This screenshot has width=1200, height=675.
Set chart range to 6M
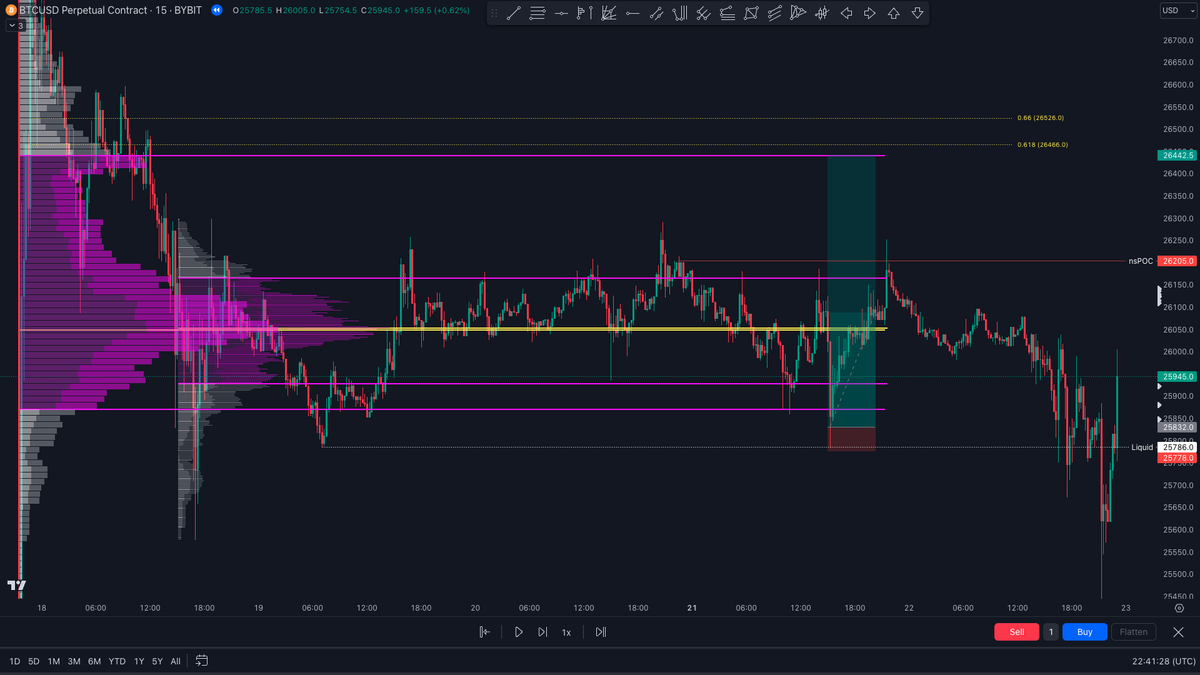pos(94,661)
